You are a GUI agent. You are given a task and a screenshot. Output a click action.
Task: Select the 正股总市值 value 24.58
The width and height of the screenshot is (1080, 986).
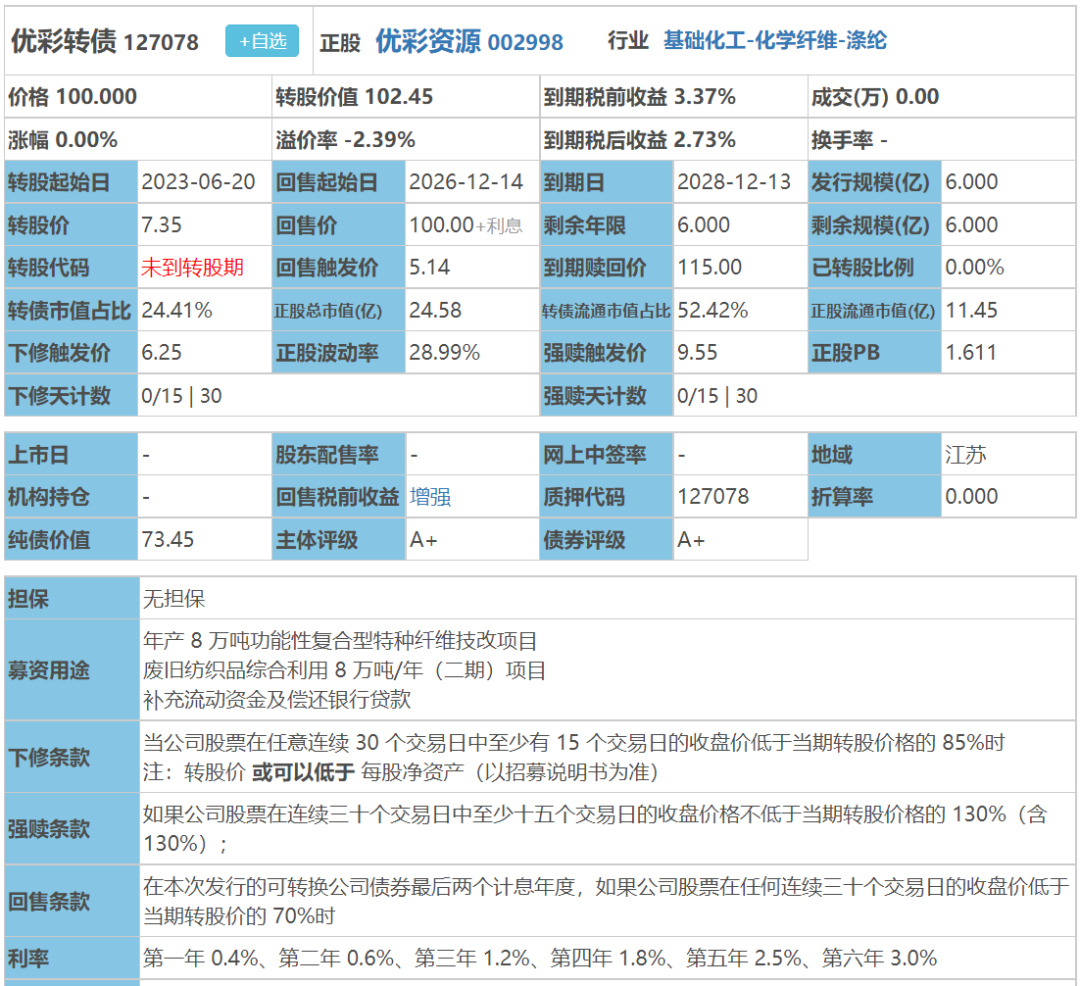[x=435, y=310]
